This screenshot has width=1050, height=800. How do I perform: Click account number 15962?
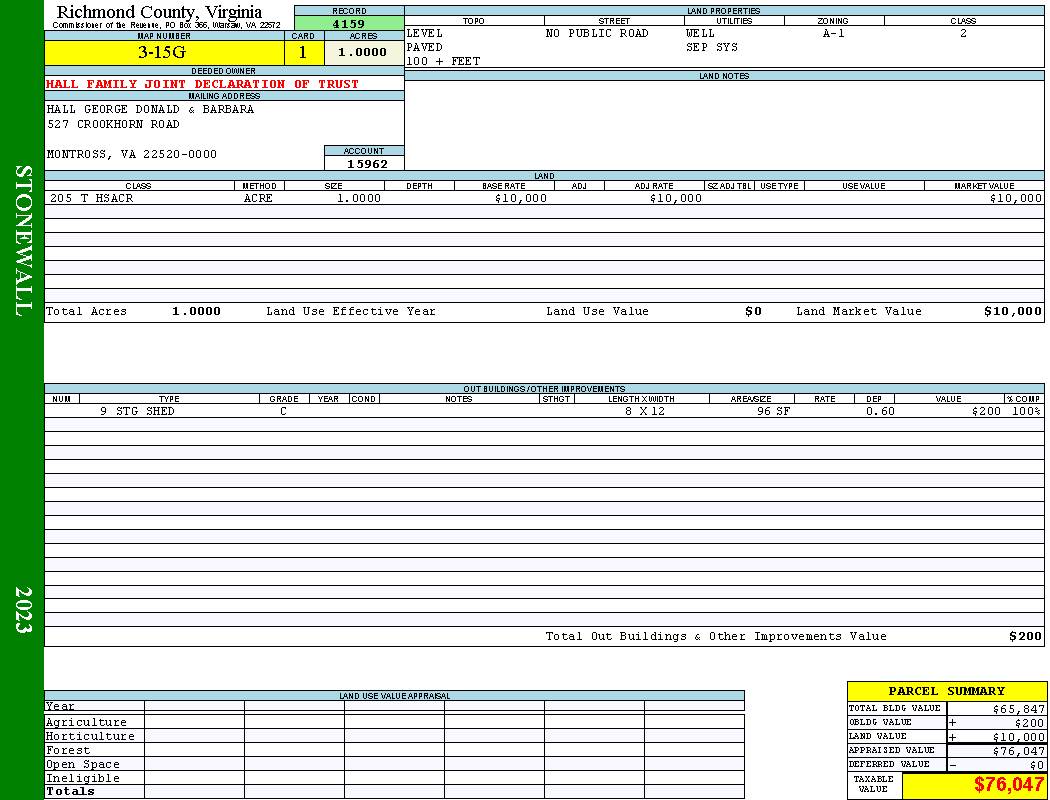click(x=367, y=164)
